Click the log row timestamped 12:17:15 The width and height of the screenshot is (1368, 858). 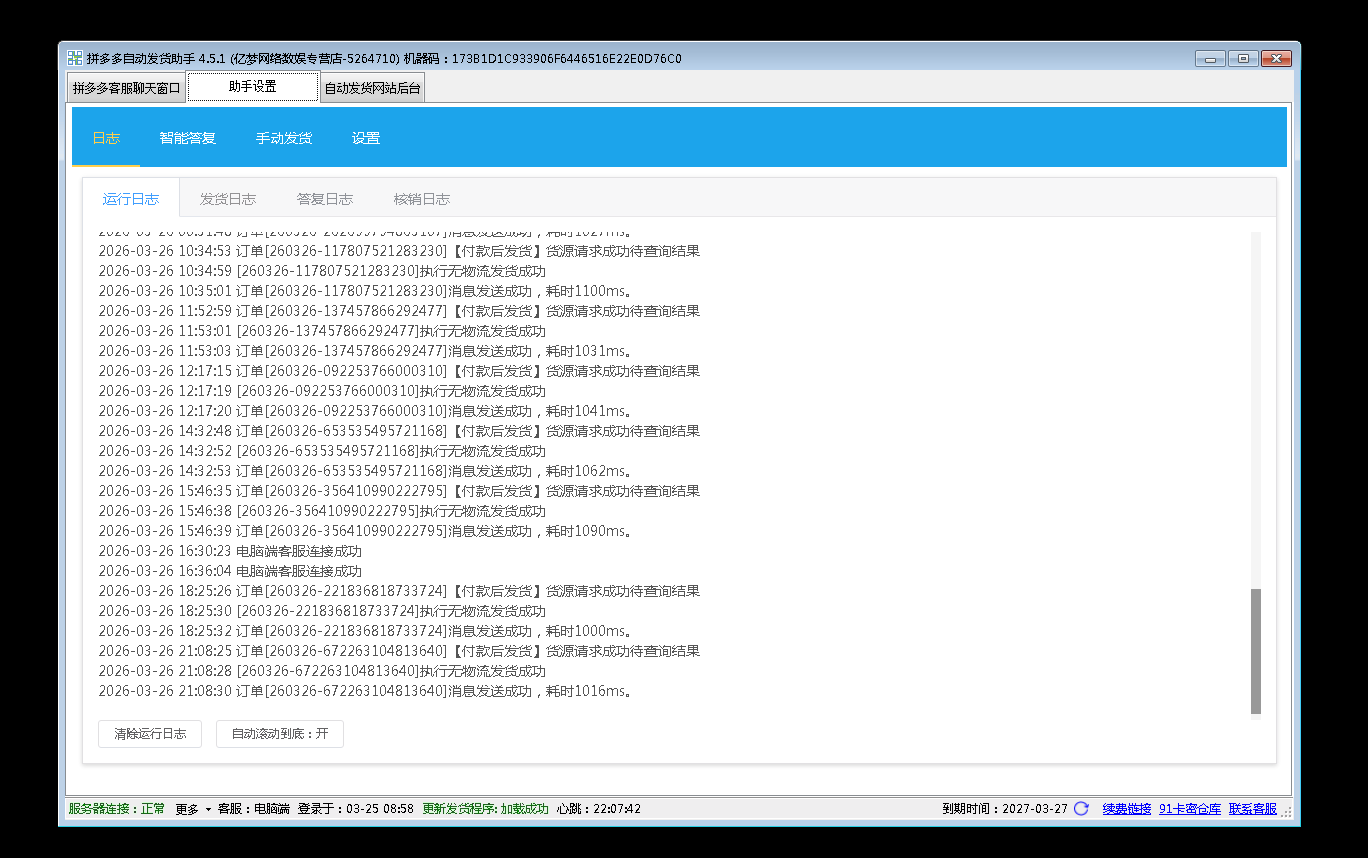(x=399, y=371)
